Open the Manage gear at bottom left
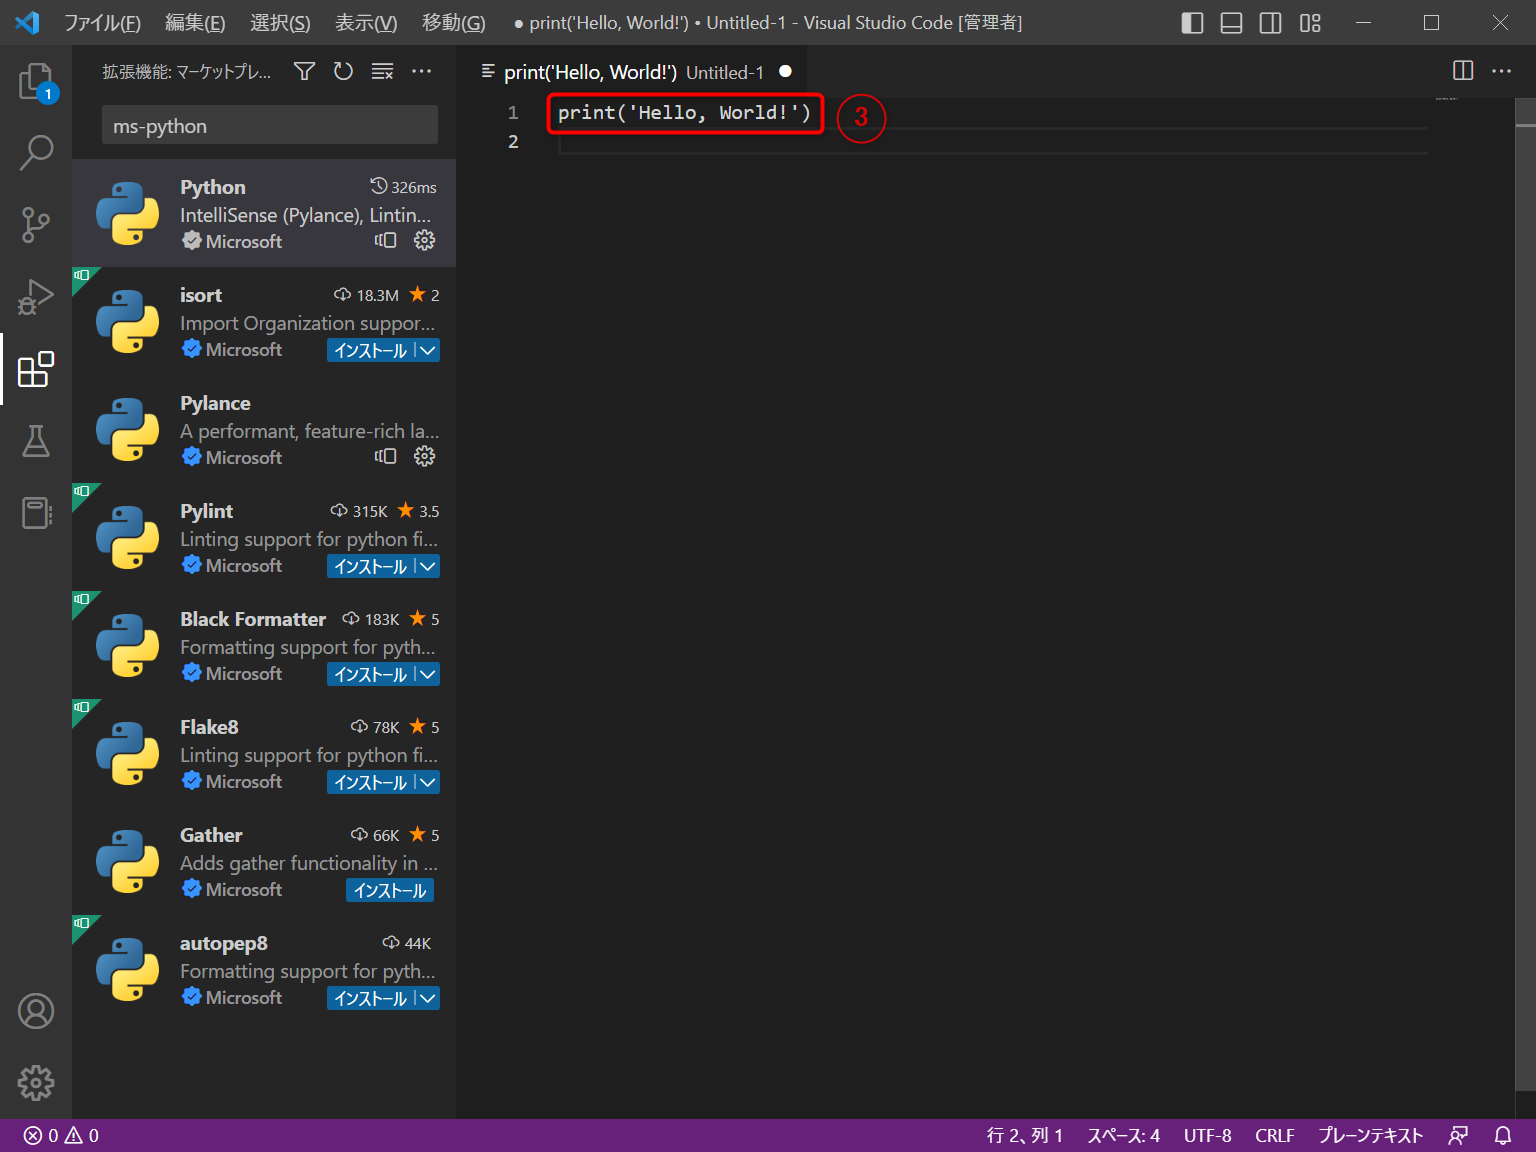 [x=36, y=1083]
